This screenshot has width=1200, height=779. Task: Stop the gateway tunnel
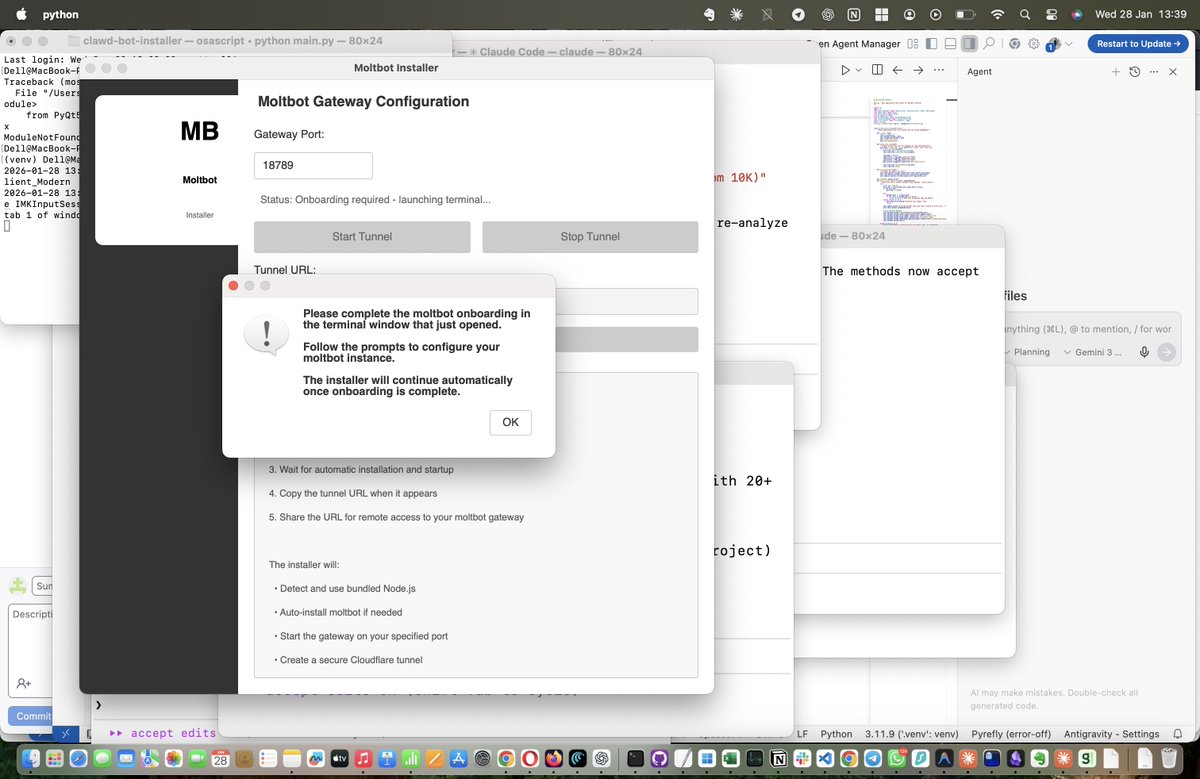tap(590, 237)
